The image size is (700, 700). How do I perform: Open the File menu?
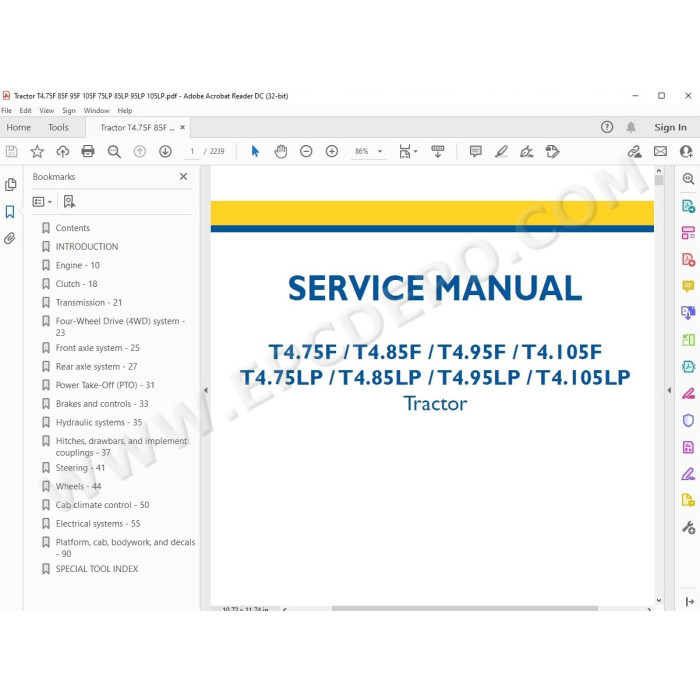pos(7,111)
